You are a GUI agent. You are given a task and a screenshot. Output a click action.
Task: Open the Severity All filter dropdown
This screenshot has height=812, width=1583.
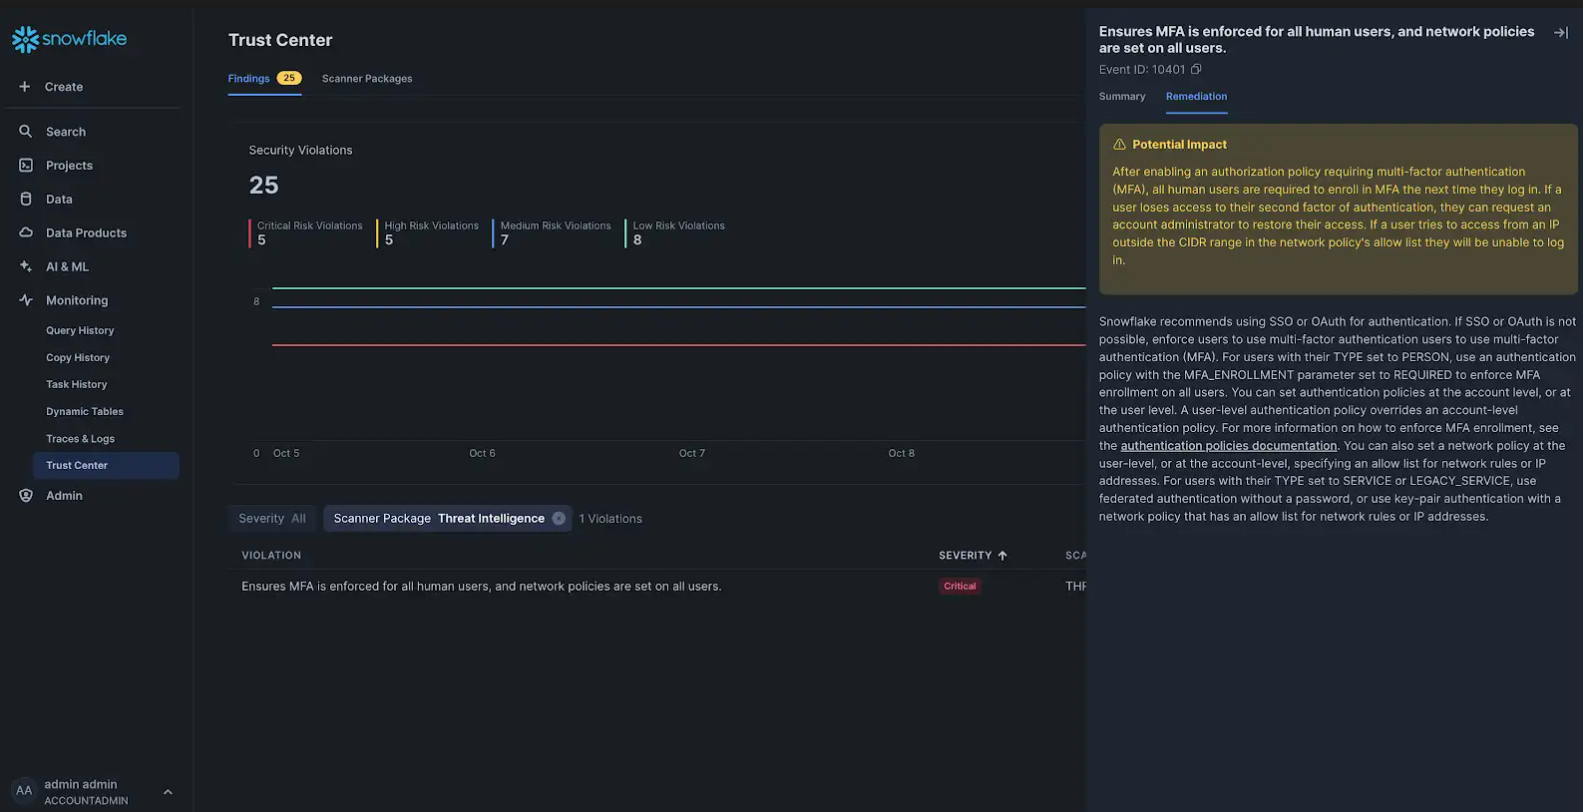click(272, 518)
